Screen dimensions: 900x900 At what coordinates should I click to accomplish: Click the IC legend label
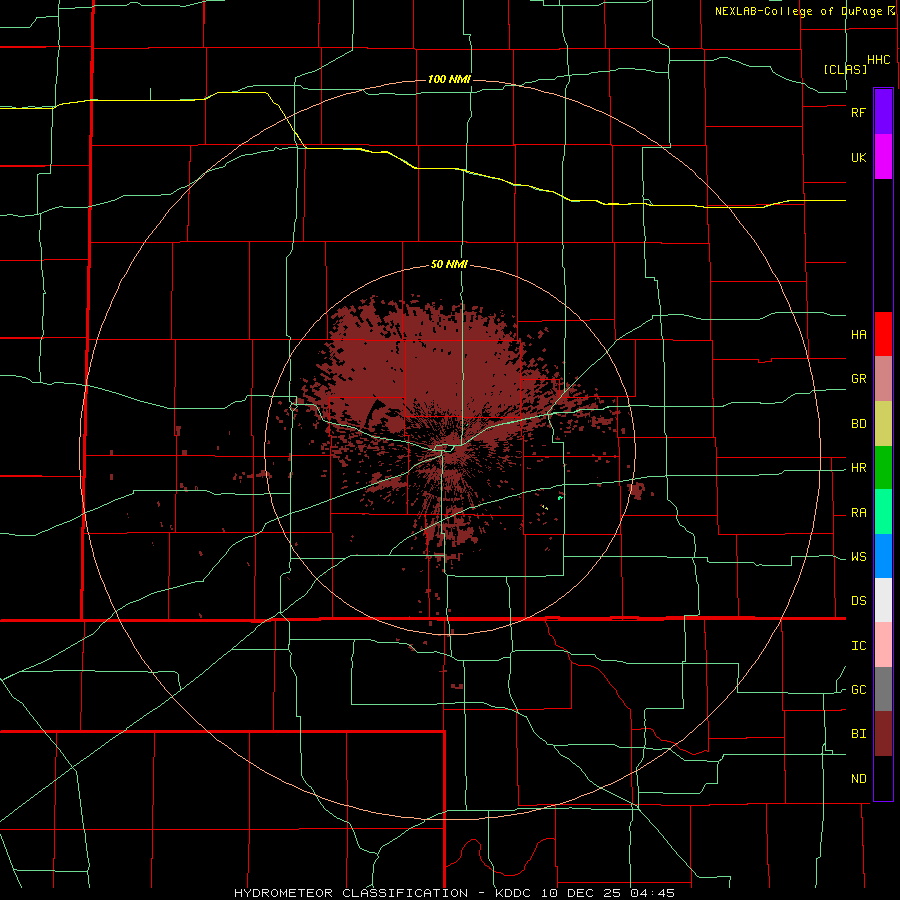point(858,646)
